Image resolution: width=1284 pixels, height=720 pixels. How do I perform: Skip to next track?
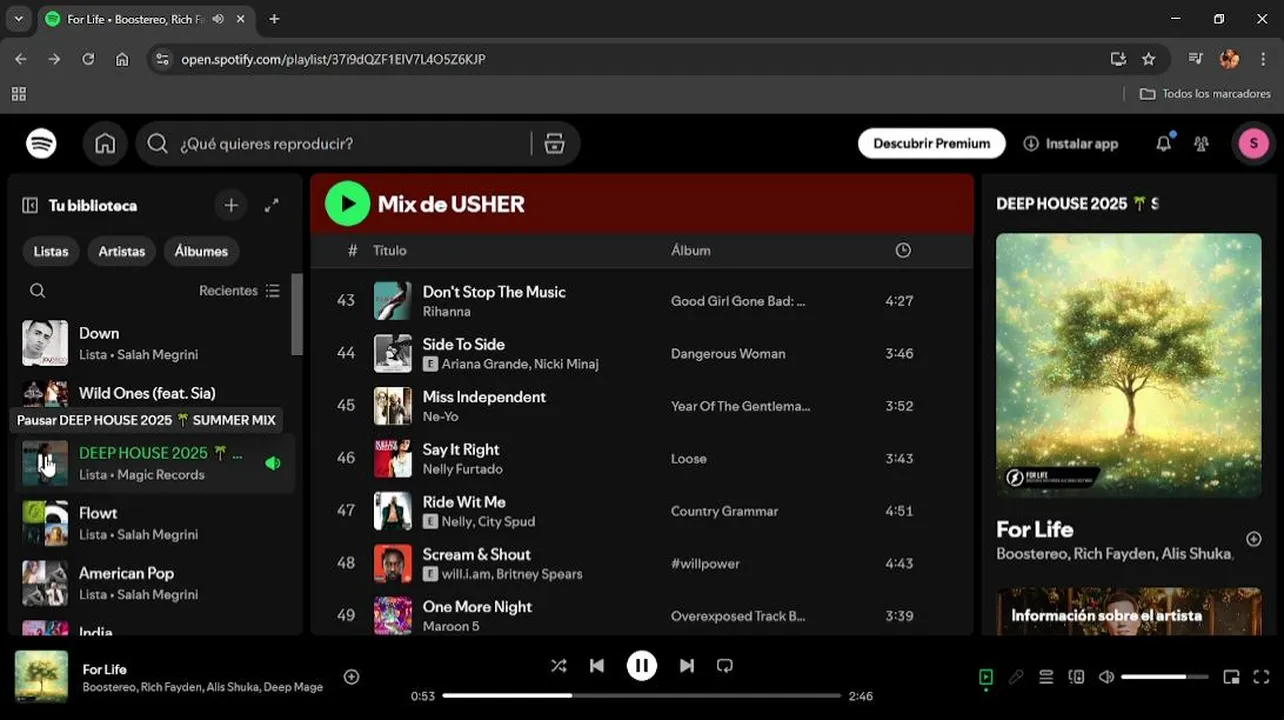coord(687,666)
